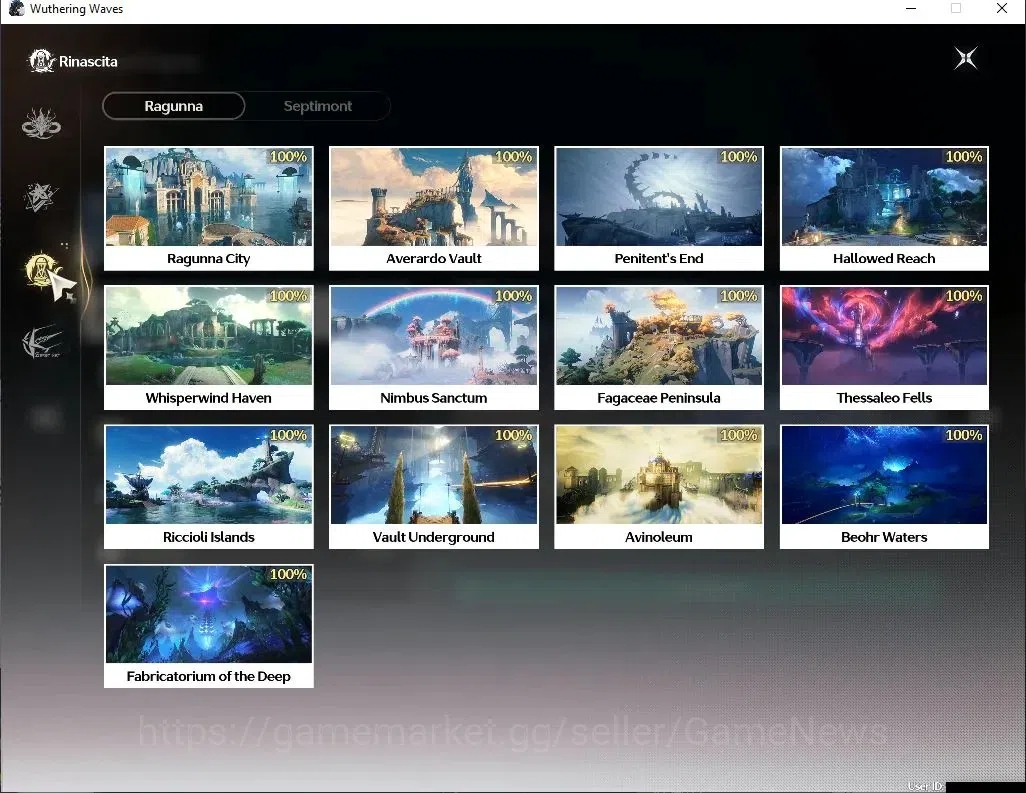1026x793 pixels.
Task: Open the Vault Underground area card
Action: click(434, 487)
